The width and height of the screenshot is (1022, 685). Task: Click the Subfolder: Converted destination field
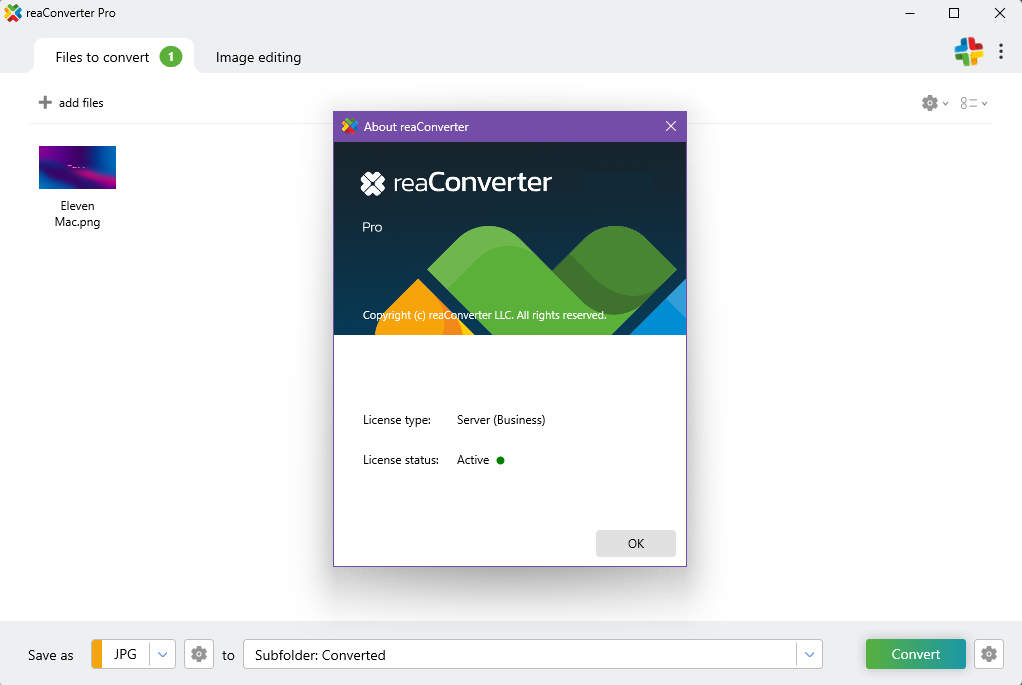point(519,654)
